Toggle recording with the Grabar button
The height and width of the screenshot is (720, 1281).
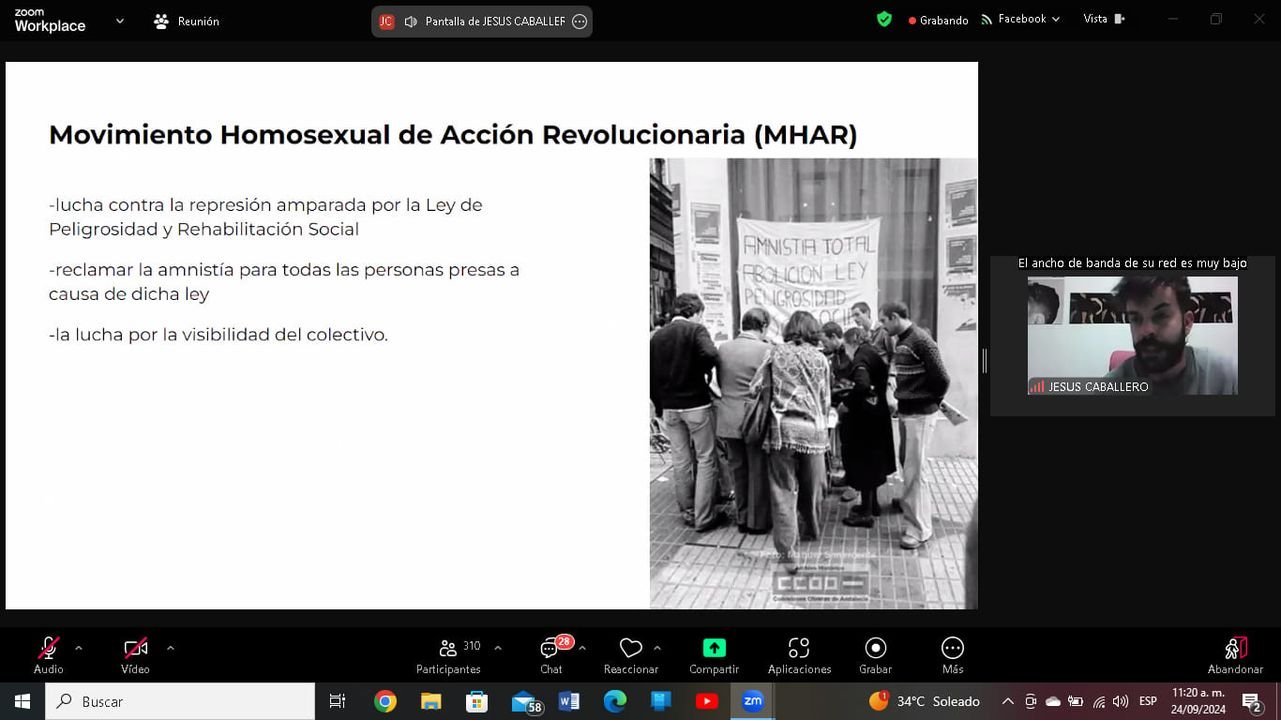point(875,655)
